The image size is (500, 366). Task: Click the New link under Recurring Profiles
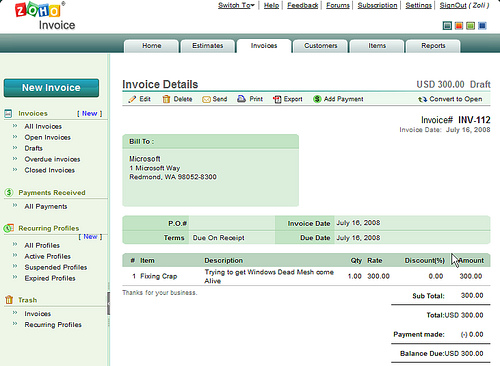coord(90,237)
